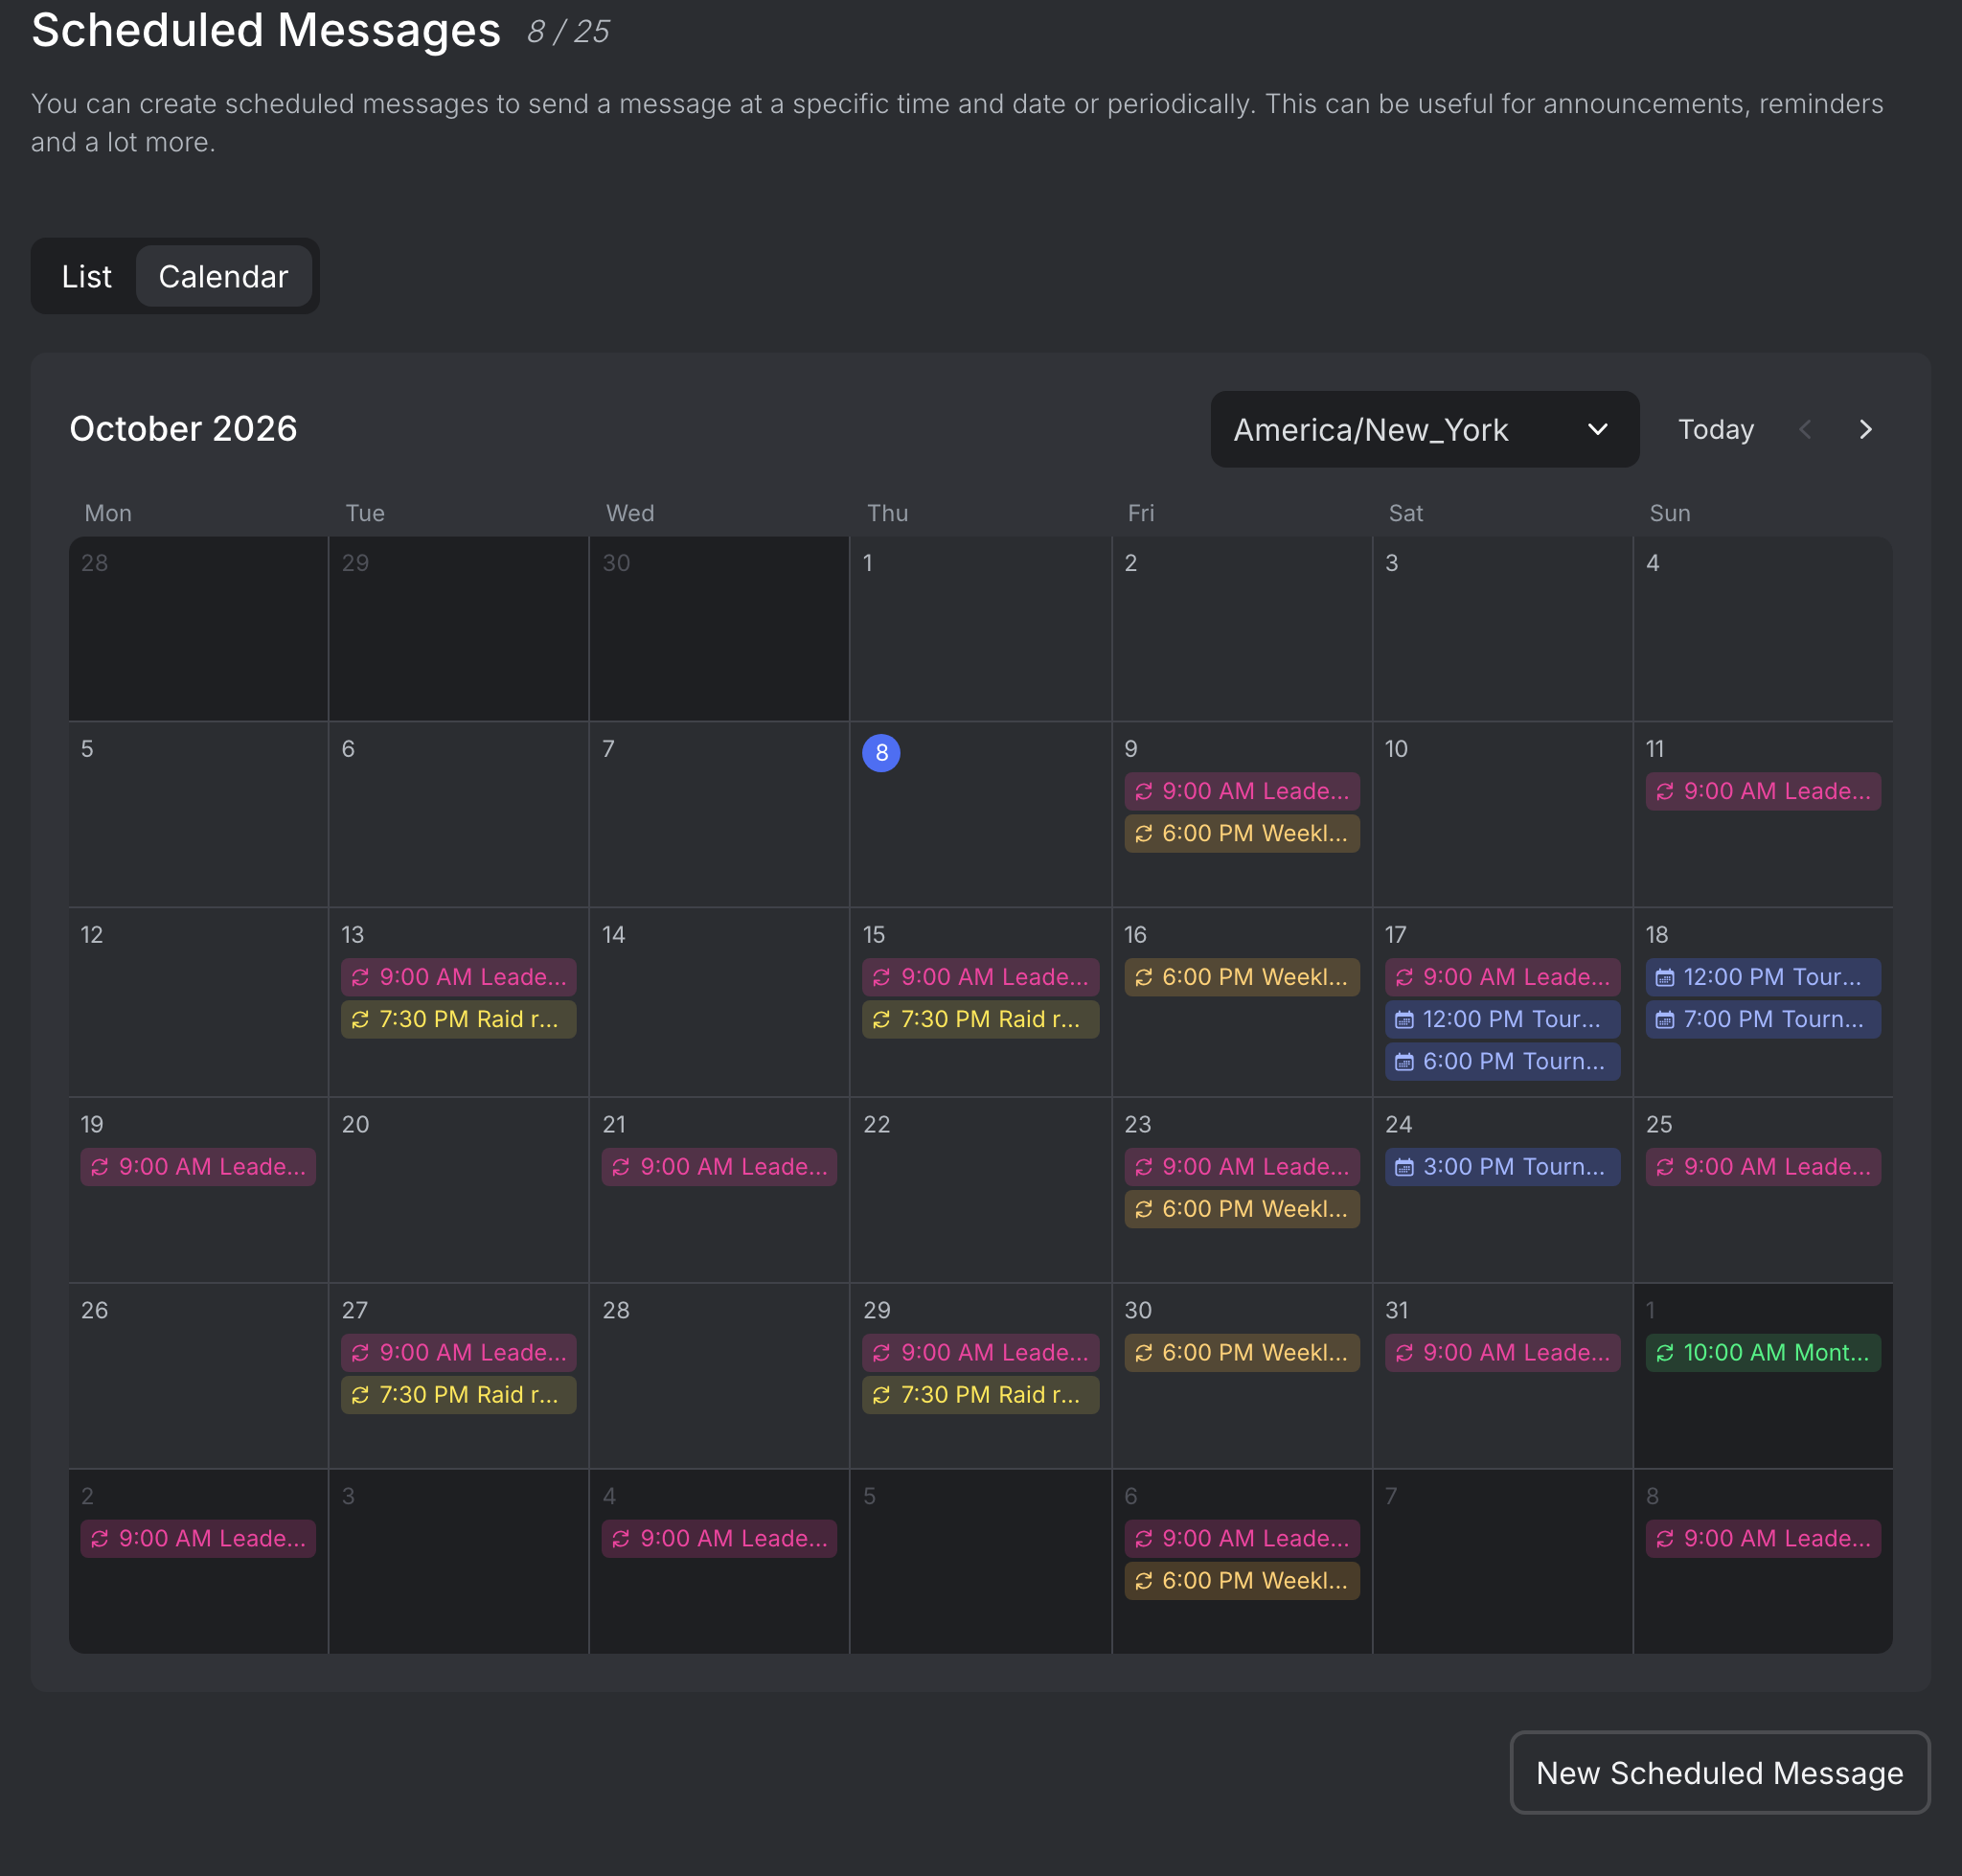Go to the next month arrow
This screenshot has height=1876, width=1962.
[x=1865, y=429]
